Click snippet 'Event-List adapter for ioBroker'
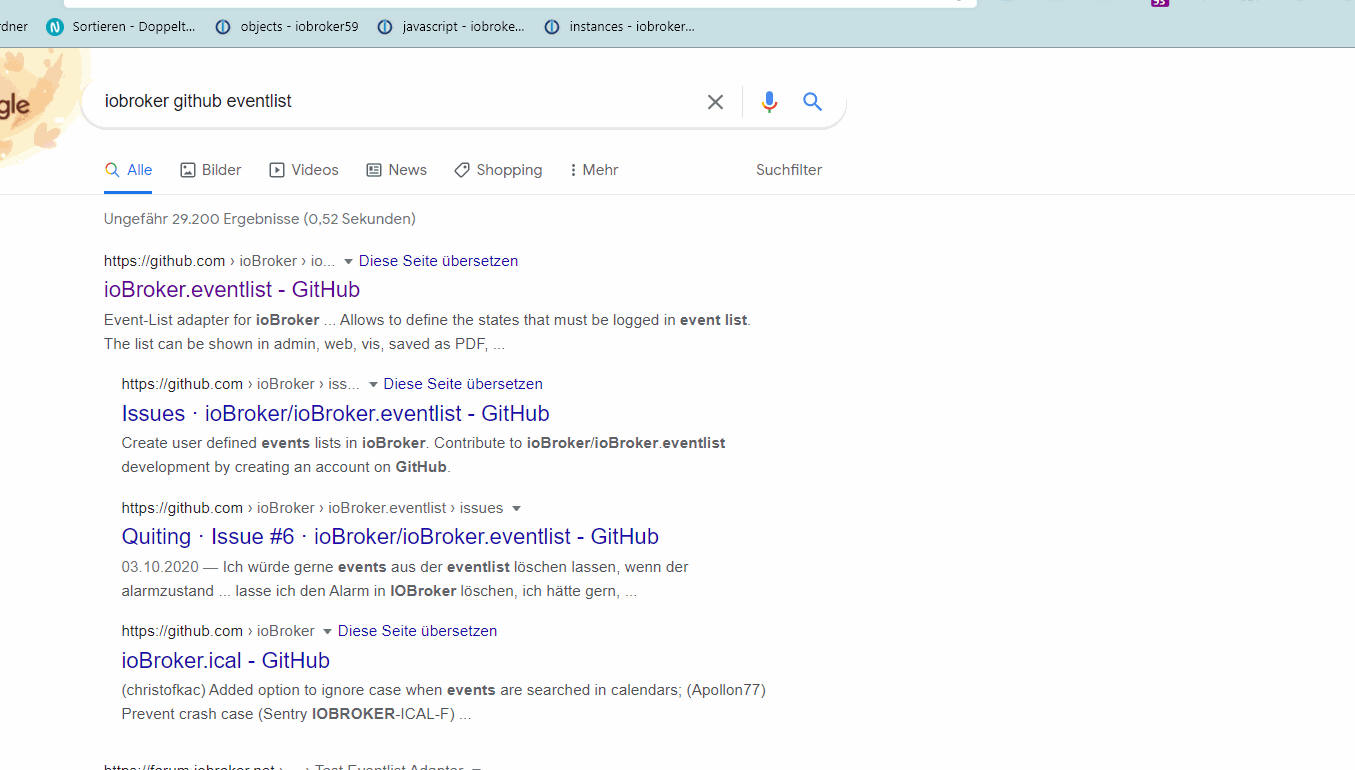Viewport: 1355px width, 770px height. 212,320
